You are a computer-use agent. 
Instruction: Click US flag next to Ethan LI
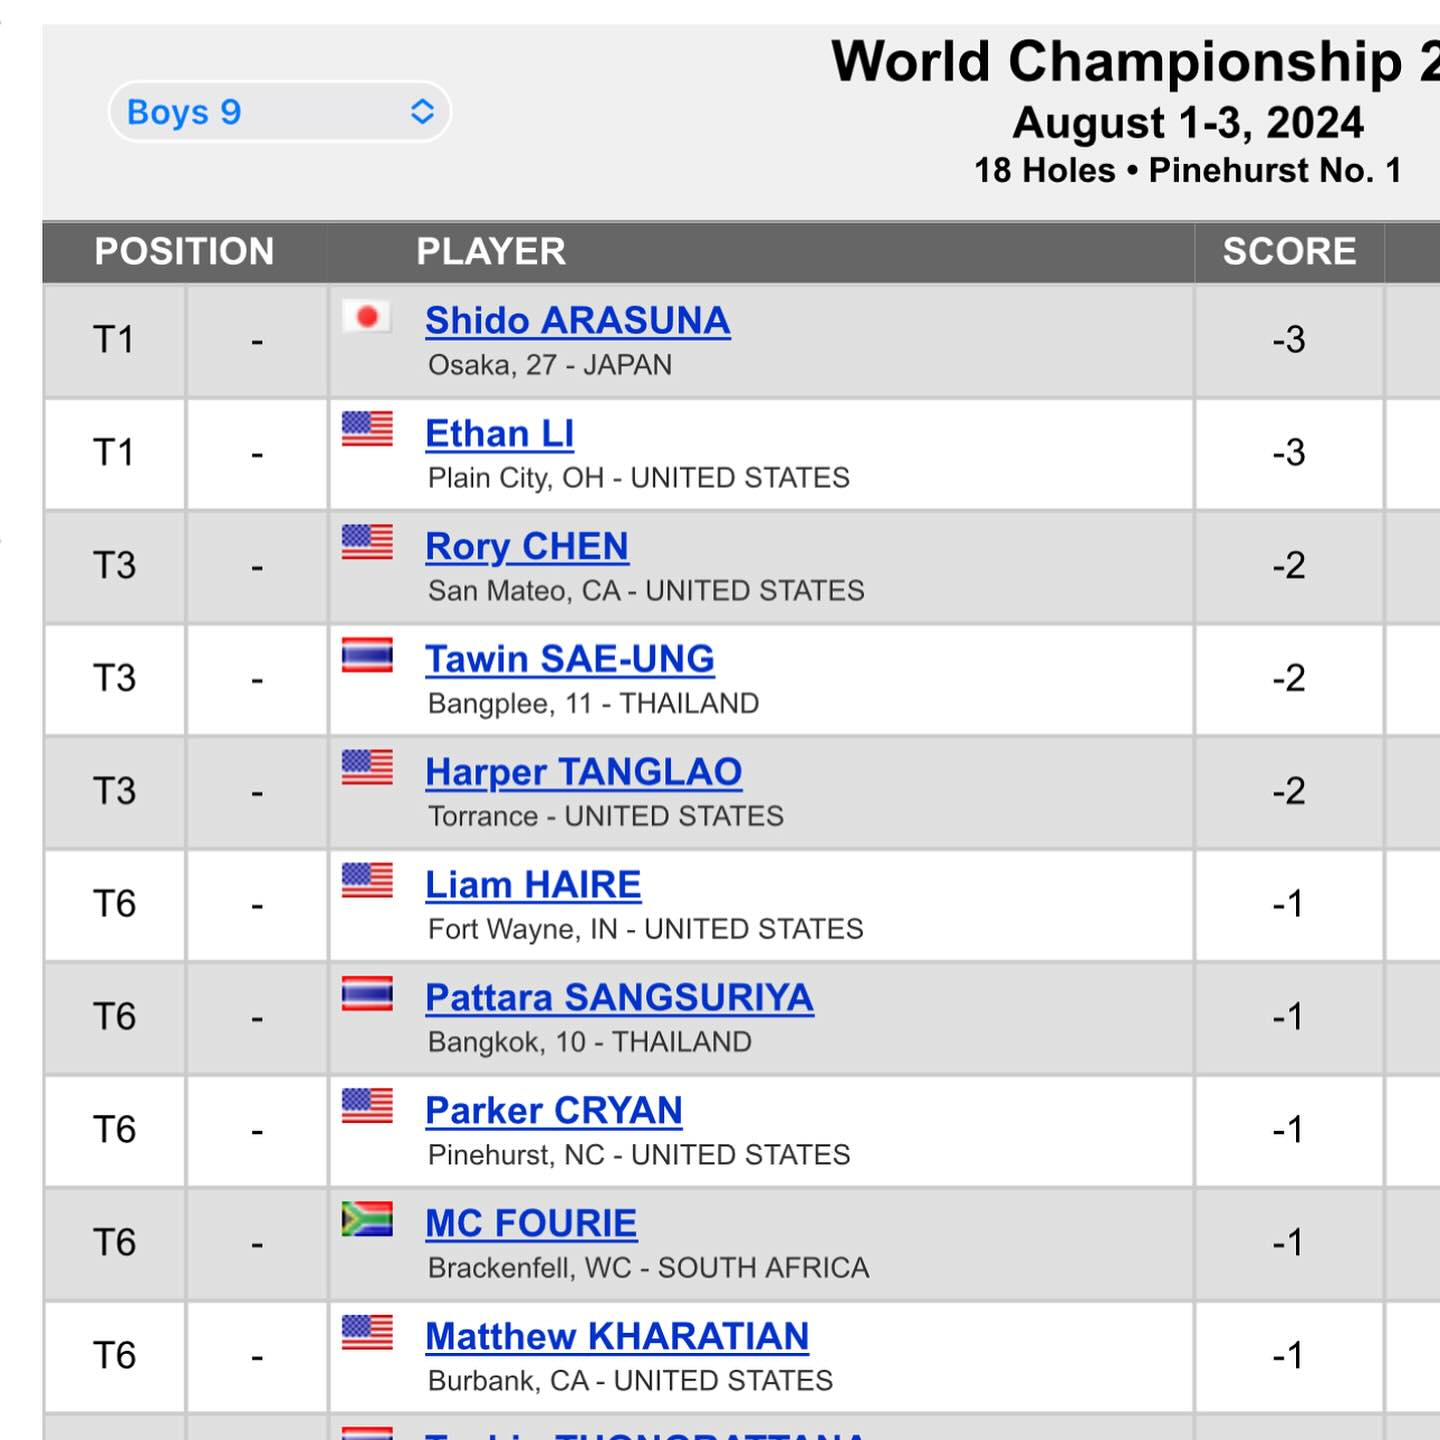point(367,429)
